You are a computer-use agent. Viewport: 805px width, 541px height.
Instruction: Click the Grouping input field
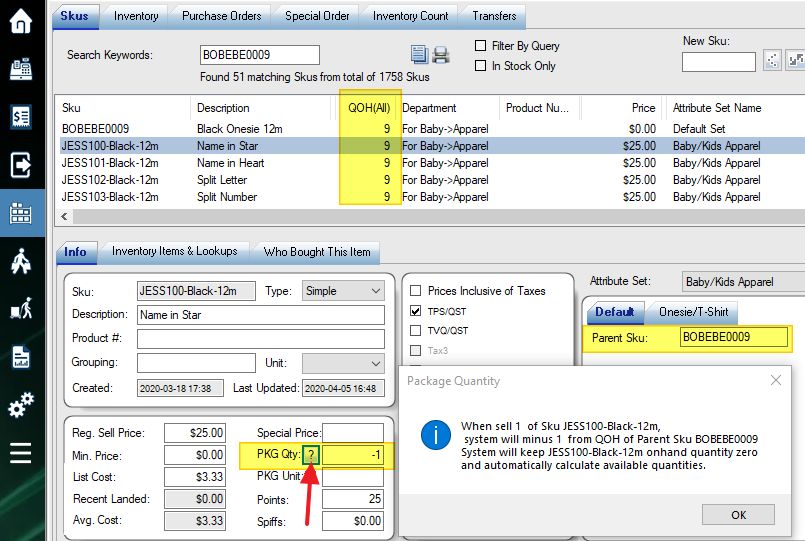(196, 363)
